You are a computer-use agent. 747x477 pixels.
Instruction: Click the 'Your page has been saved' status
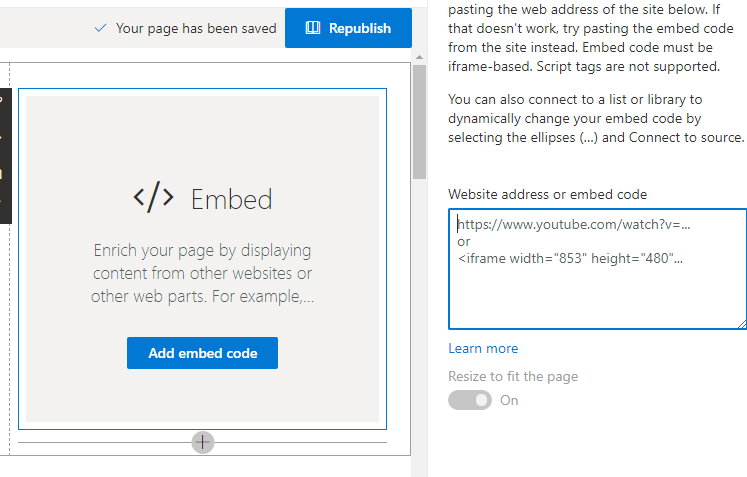coord(196,29)
